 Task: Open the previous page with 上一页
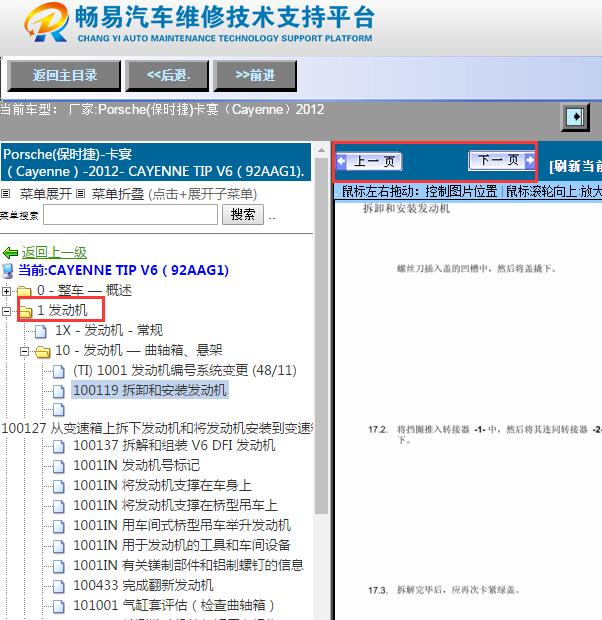click(x=369, y=161)
